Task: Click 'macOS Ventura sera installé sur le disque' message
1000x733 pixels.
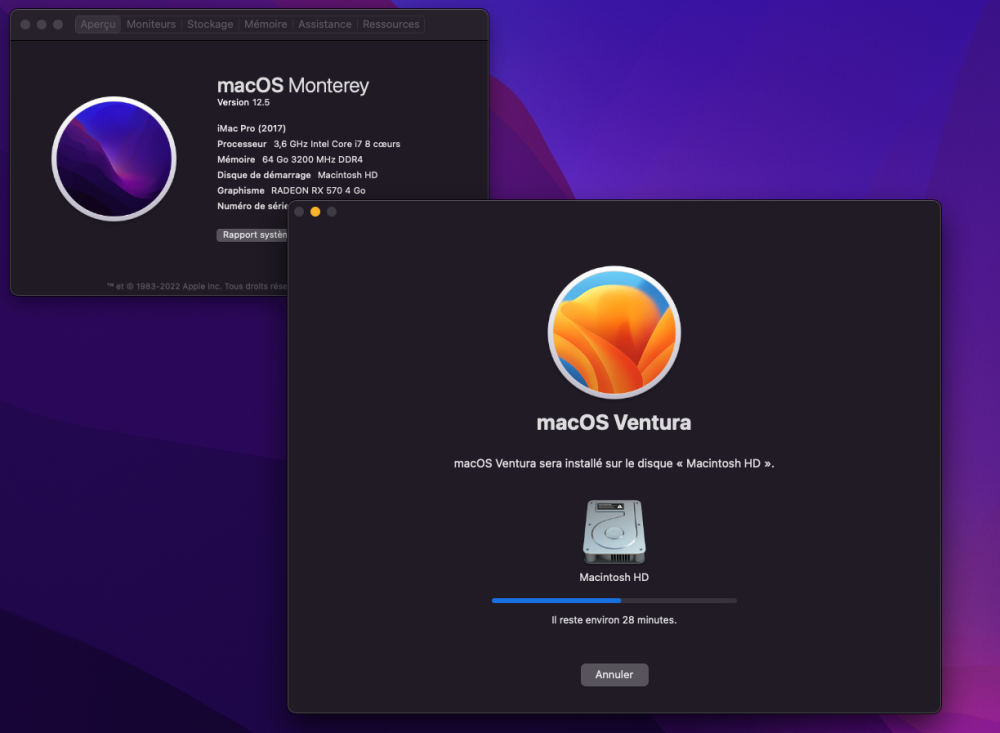Action: pyautogui.click(x=614, y=464)
